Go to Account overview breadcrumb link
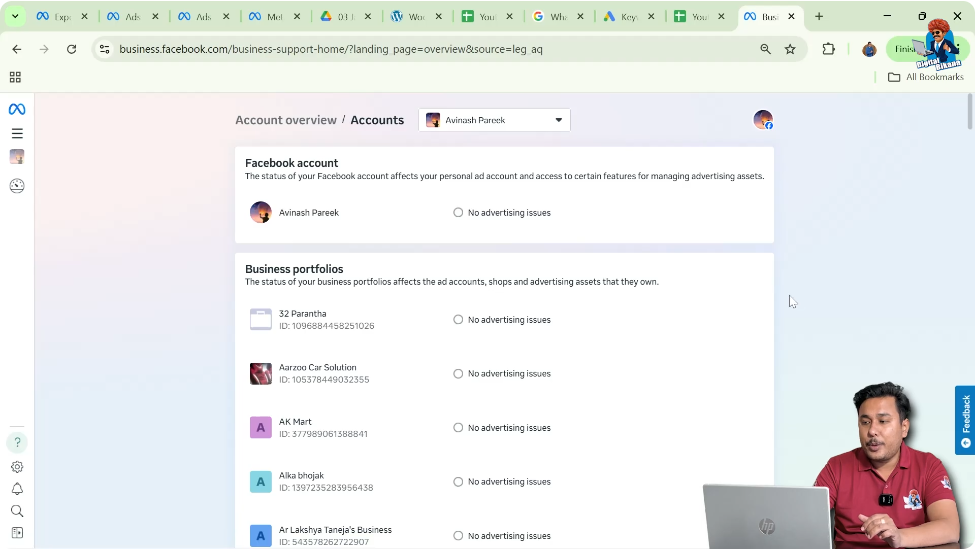Viewport: 977px width, 550px height. pyautogui.click(x=285, y=120)
